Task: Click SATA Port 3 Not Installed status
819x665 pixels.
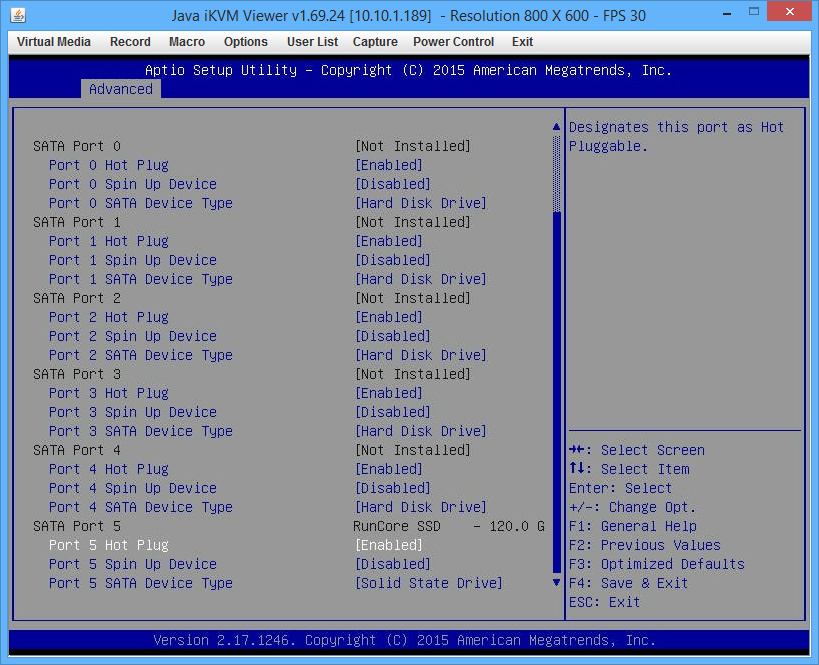Action: (x=413, y=374)
